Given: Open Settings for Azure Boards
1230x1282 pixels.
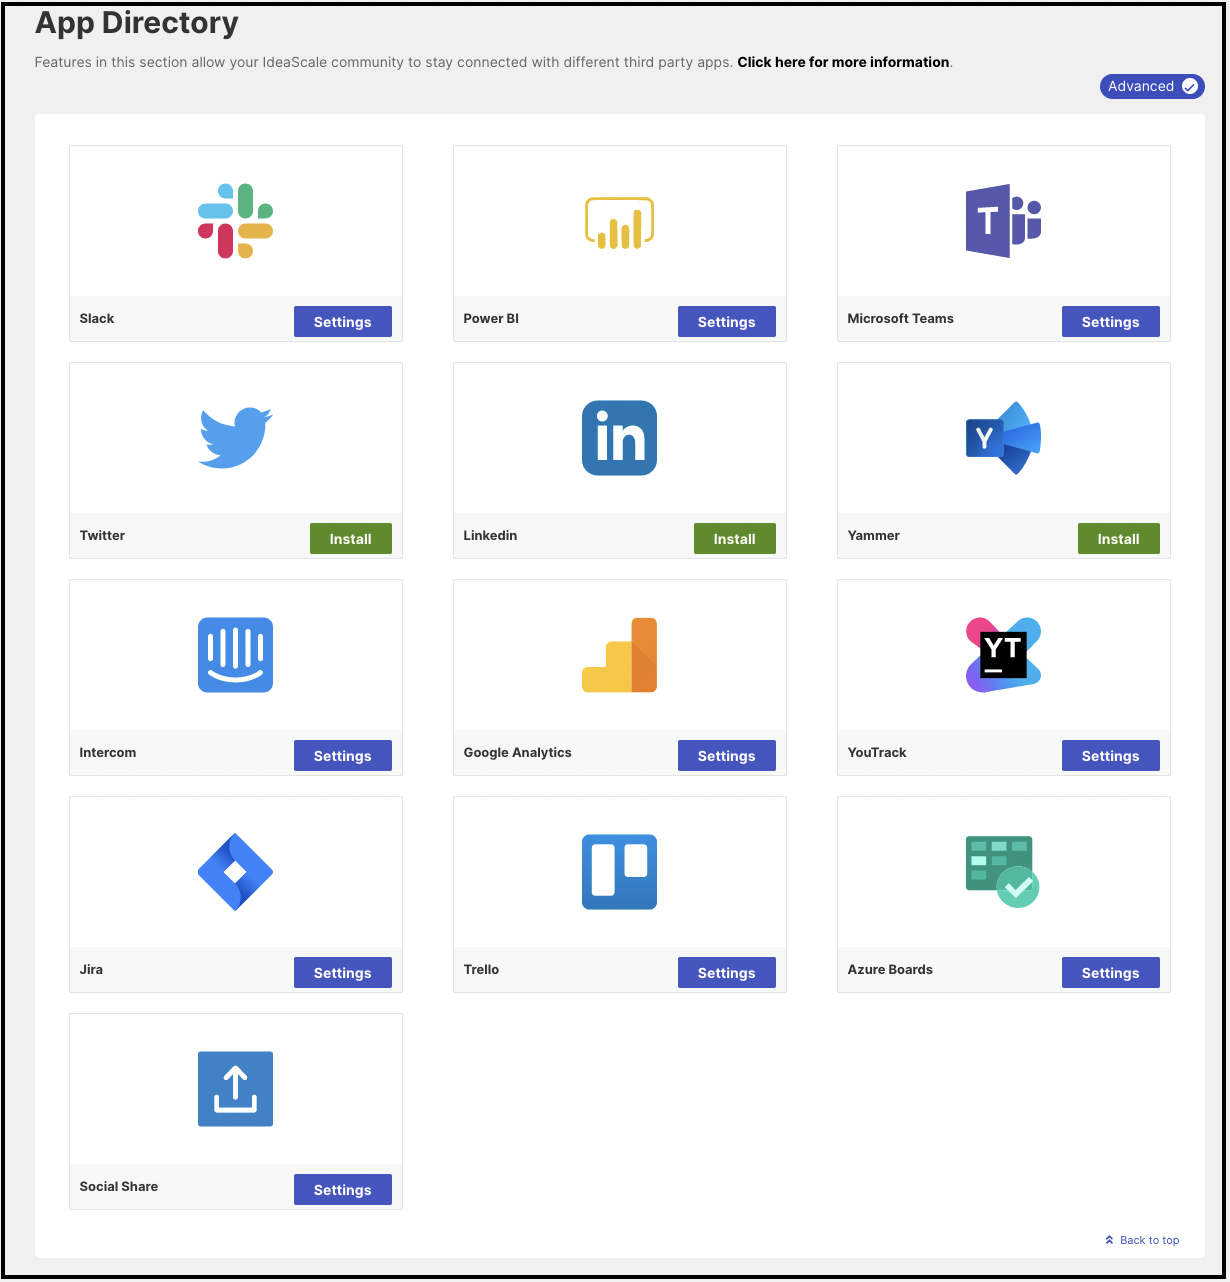Looking at the screenshot, I should coord(1110,972).
